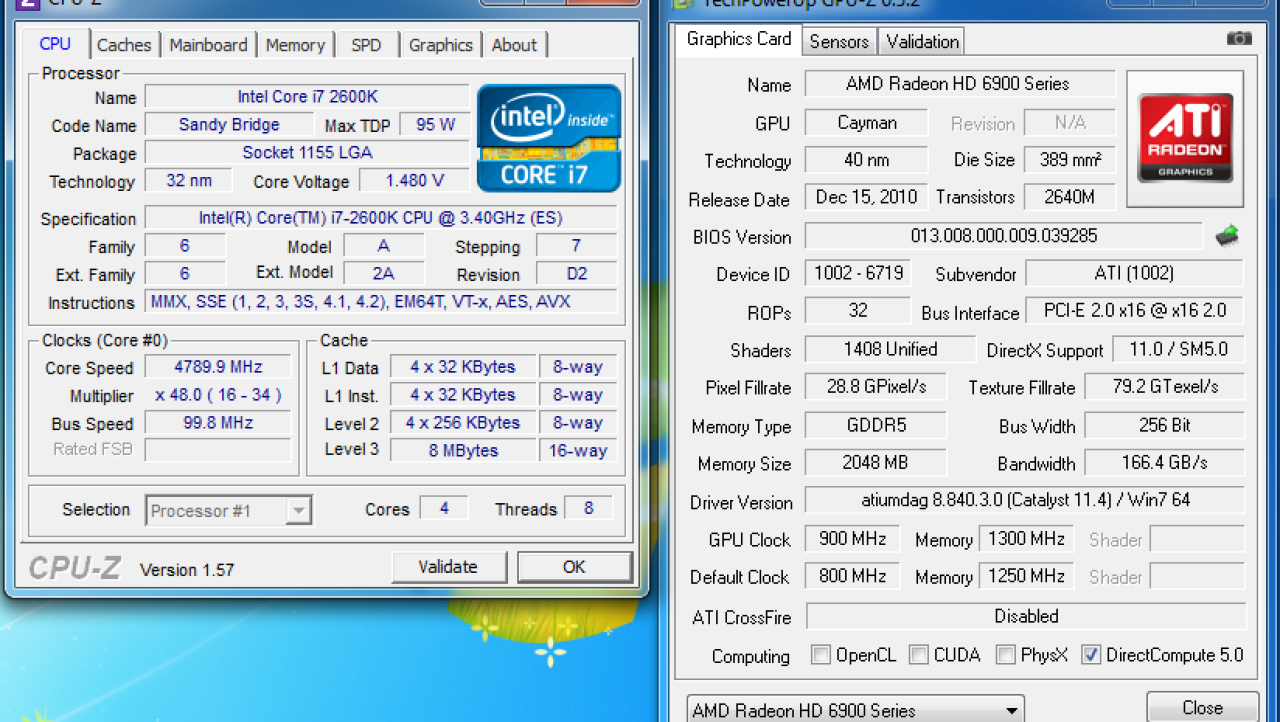Toggle the PhysX checkbox
1280x722 pixels.
click(1006, 655)
